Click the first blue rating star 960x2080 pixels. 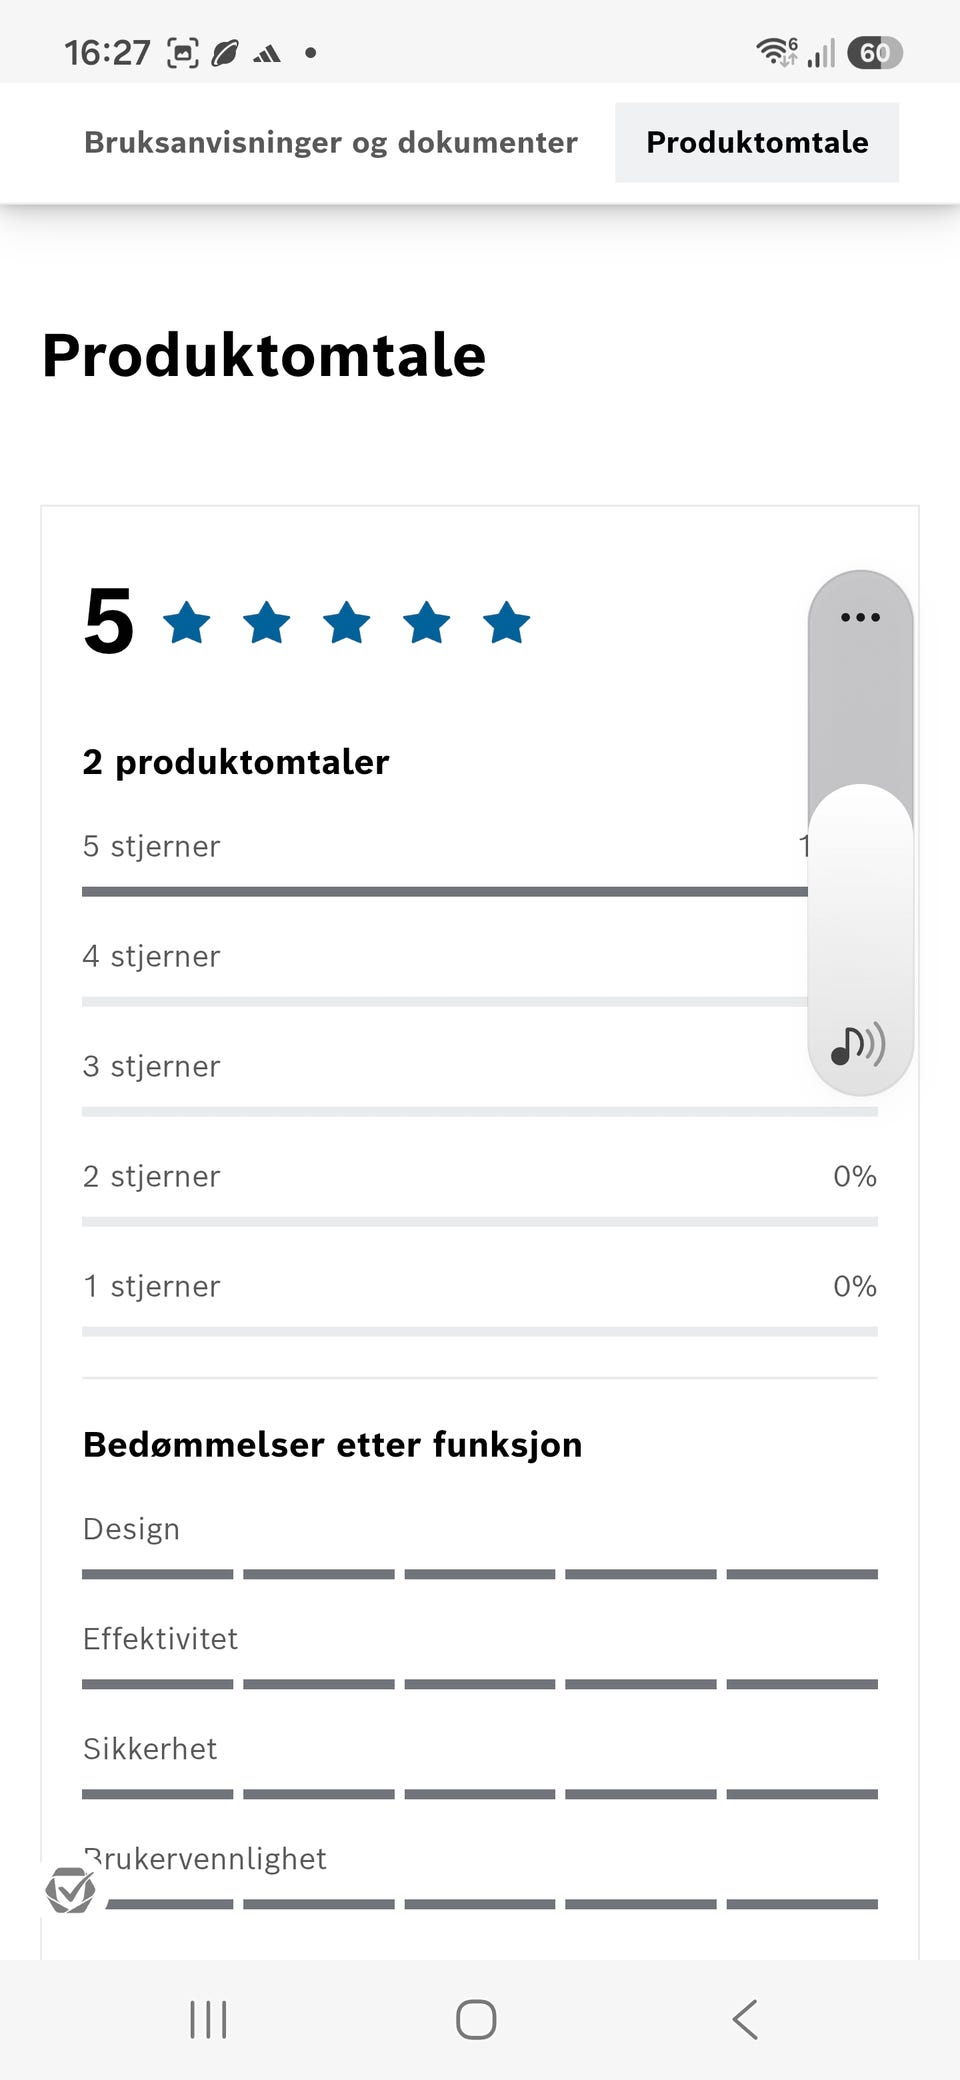click(x=187, y=623)
